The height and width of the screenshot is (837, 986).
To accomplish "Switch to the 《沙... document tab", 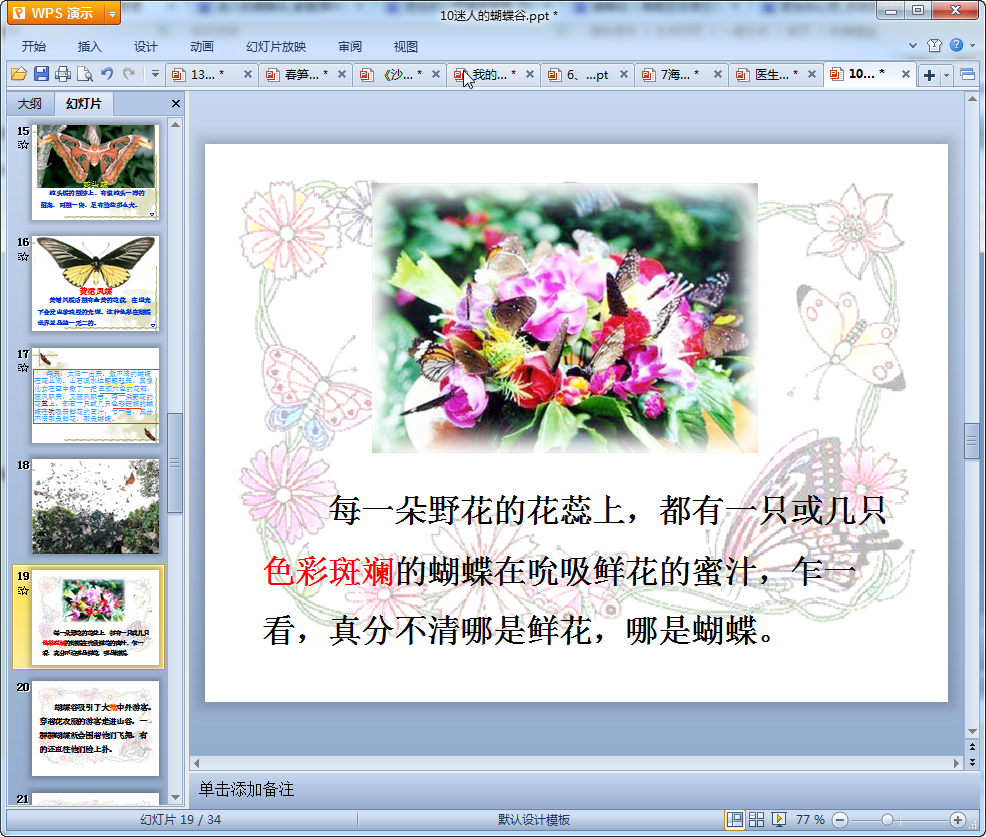I will coord(399,75).
